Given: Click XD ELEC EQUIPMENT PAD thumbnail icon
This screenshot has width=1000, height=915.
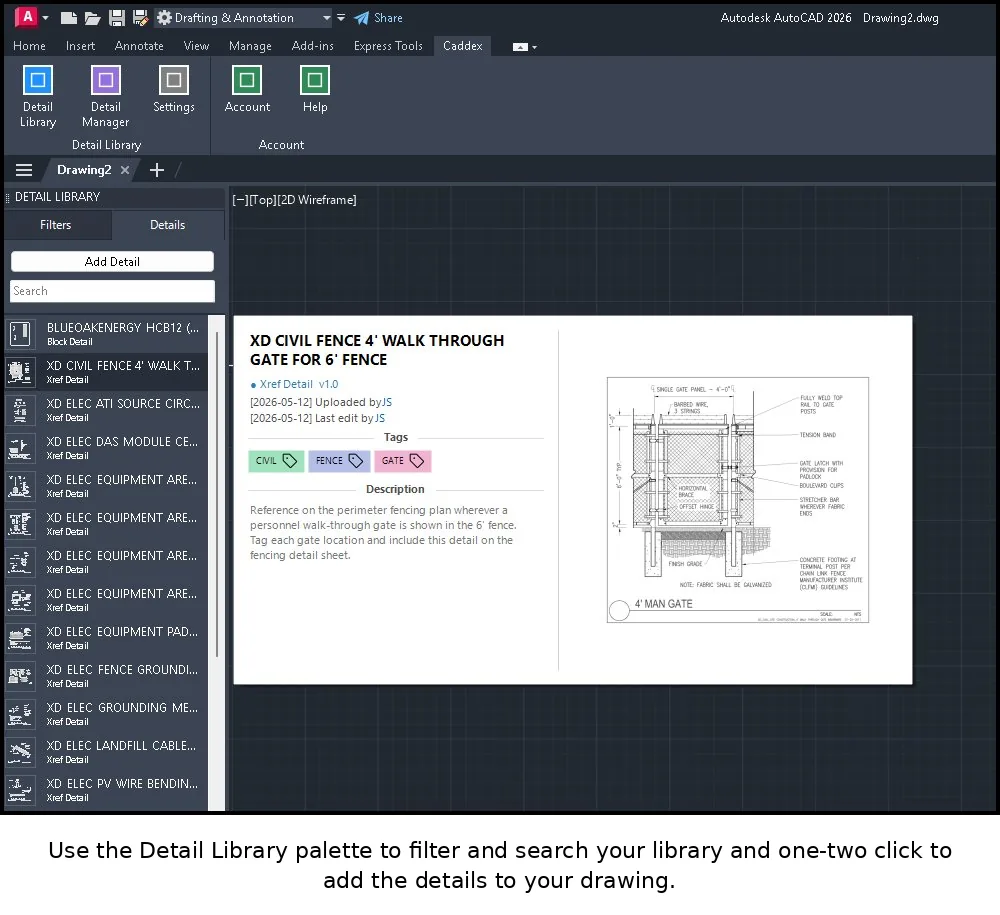Looking at the screenshot, I should pyautogui.click(x=20, y=638).
